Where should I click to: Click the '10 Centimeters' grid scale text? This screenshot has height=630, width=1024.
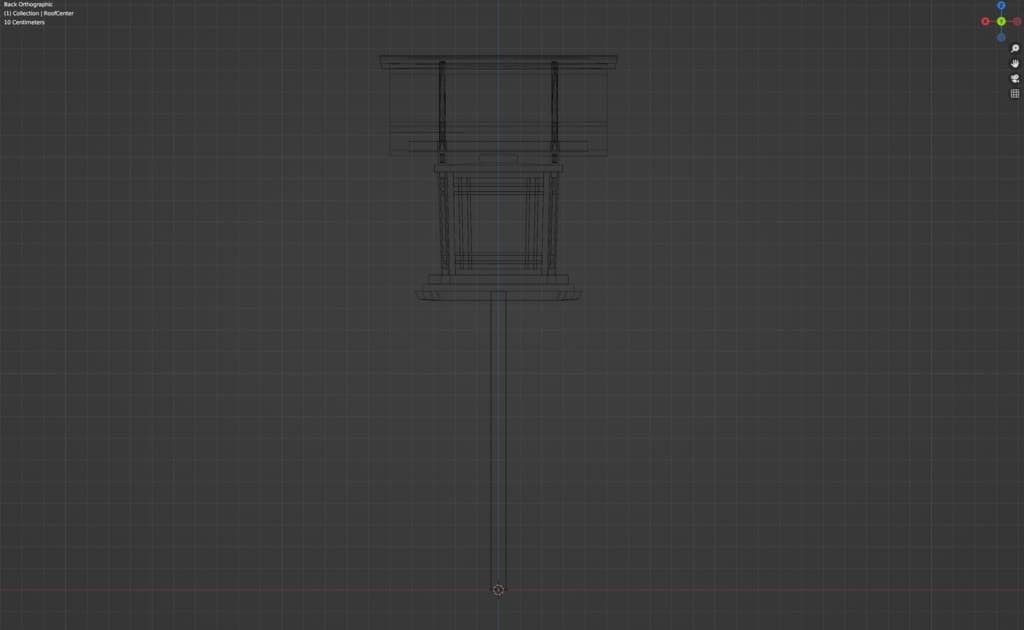24,22
